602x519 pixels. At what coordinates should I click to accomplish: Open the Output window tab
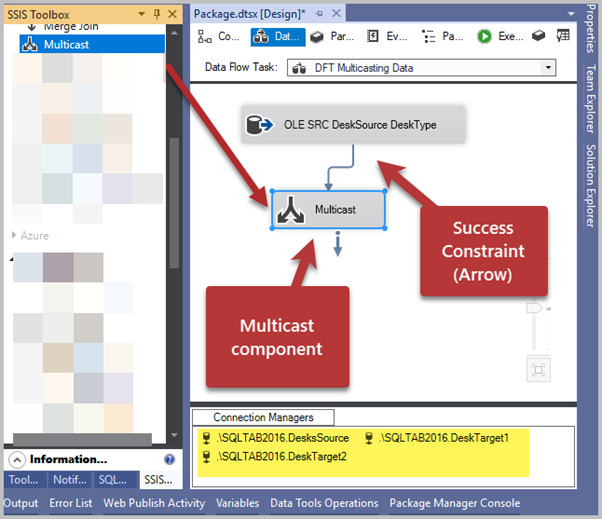pyautogui.click(x=21, y=503)
